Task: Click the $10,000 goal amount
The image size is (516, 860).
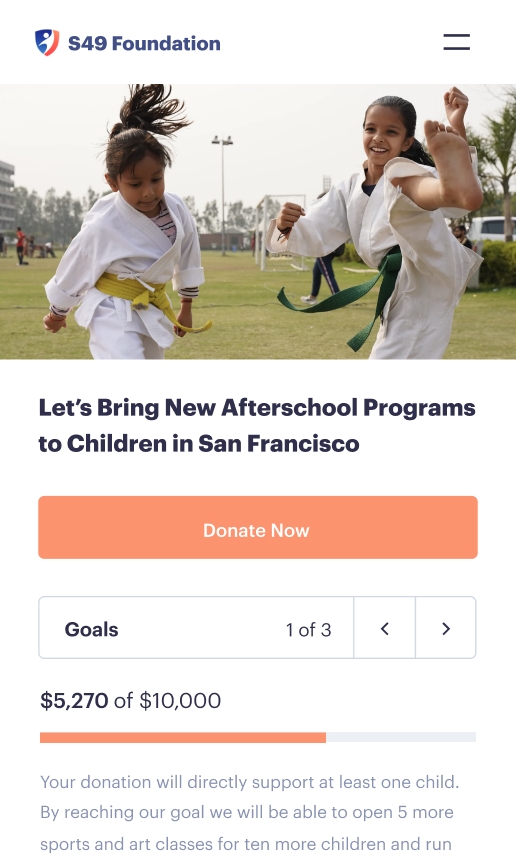Action: pyautogui.click(x=180, y=700)
